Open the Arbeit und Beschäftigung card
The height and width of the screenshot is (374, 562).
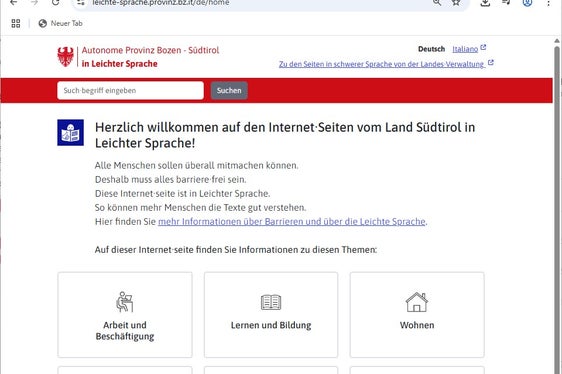[125, 314]
